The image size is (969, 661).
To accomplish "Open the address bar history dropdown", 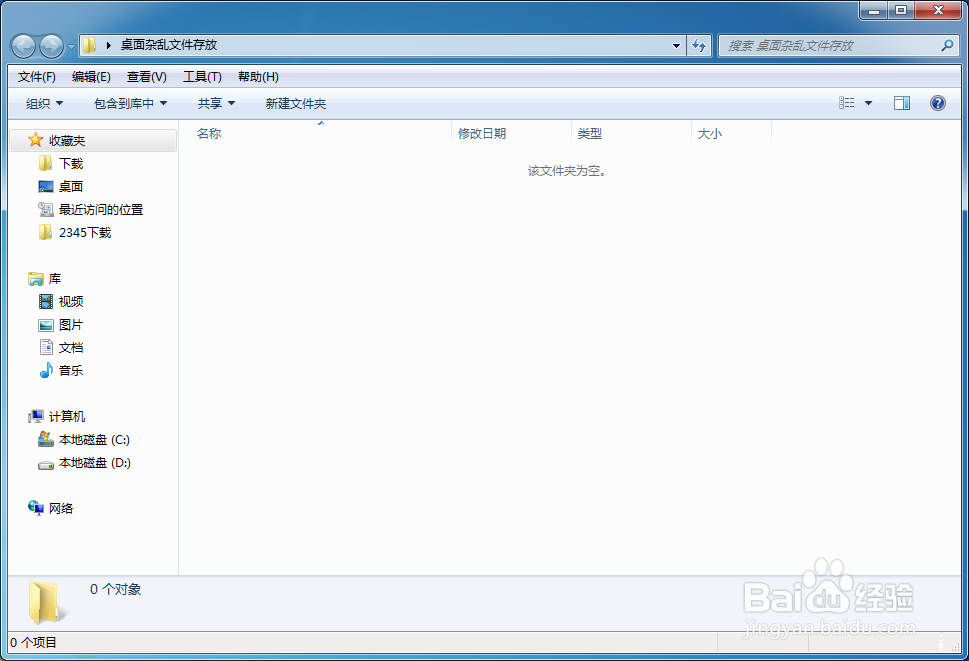I will click(676, 45).
